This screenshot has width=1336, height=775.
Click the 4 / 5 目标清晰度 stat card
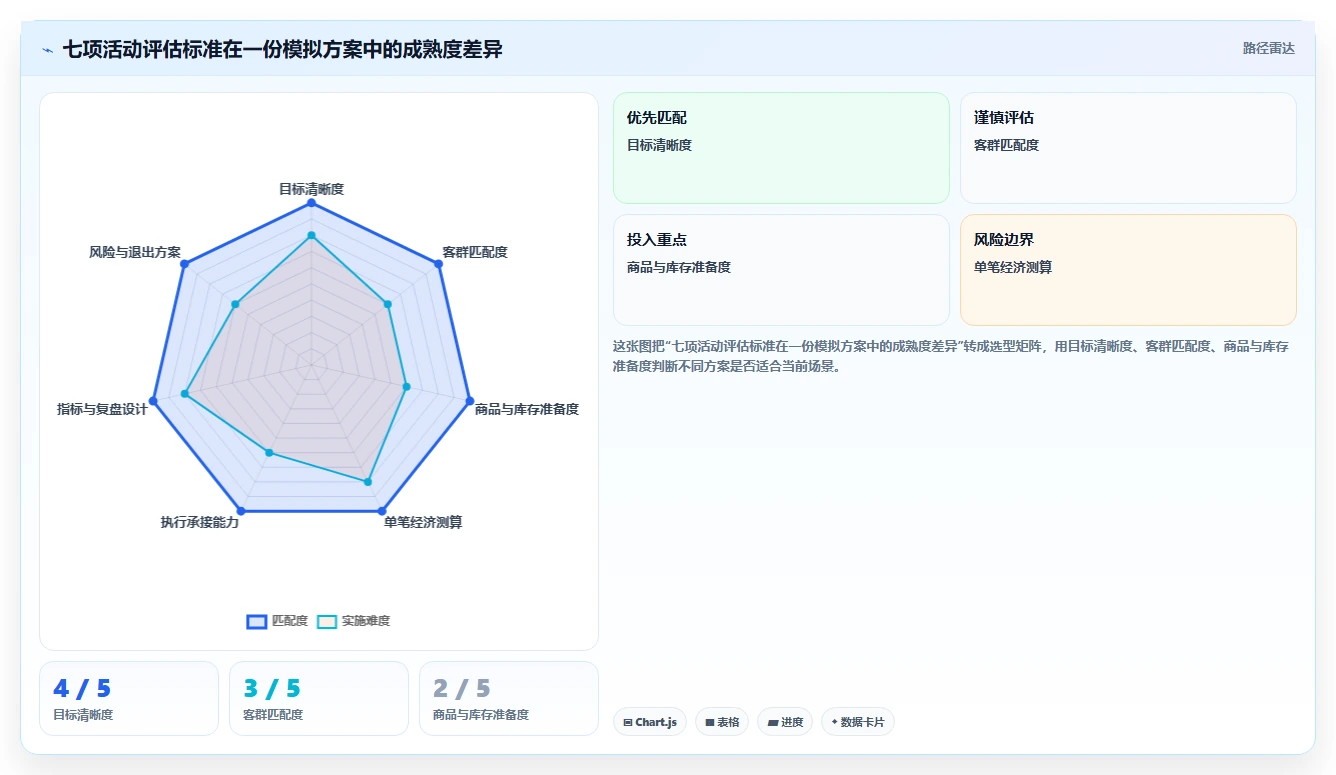[129, 698]
